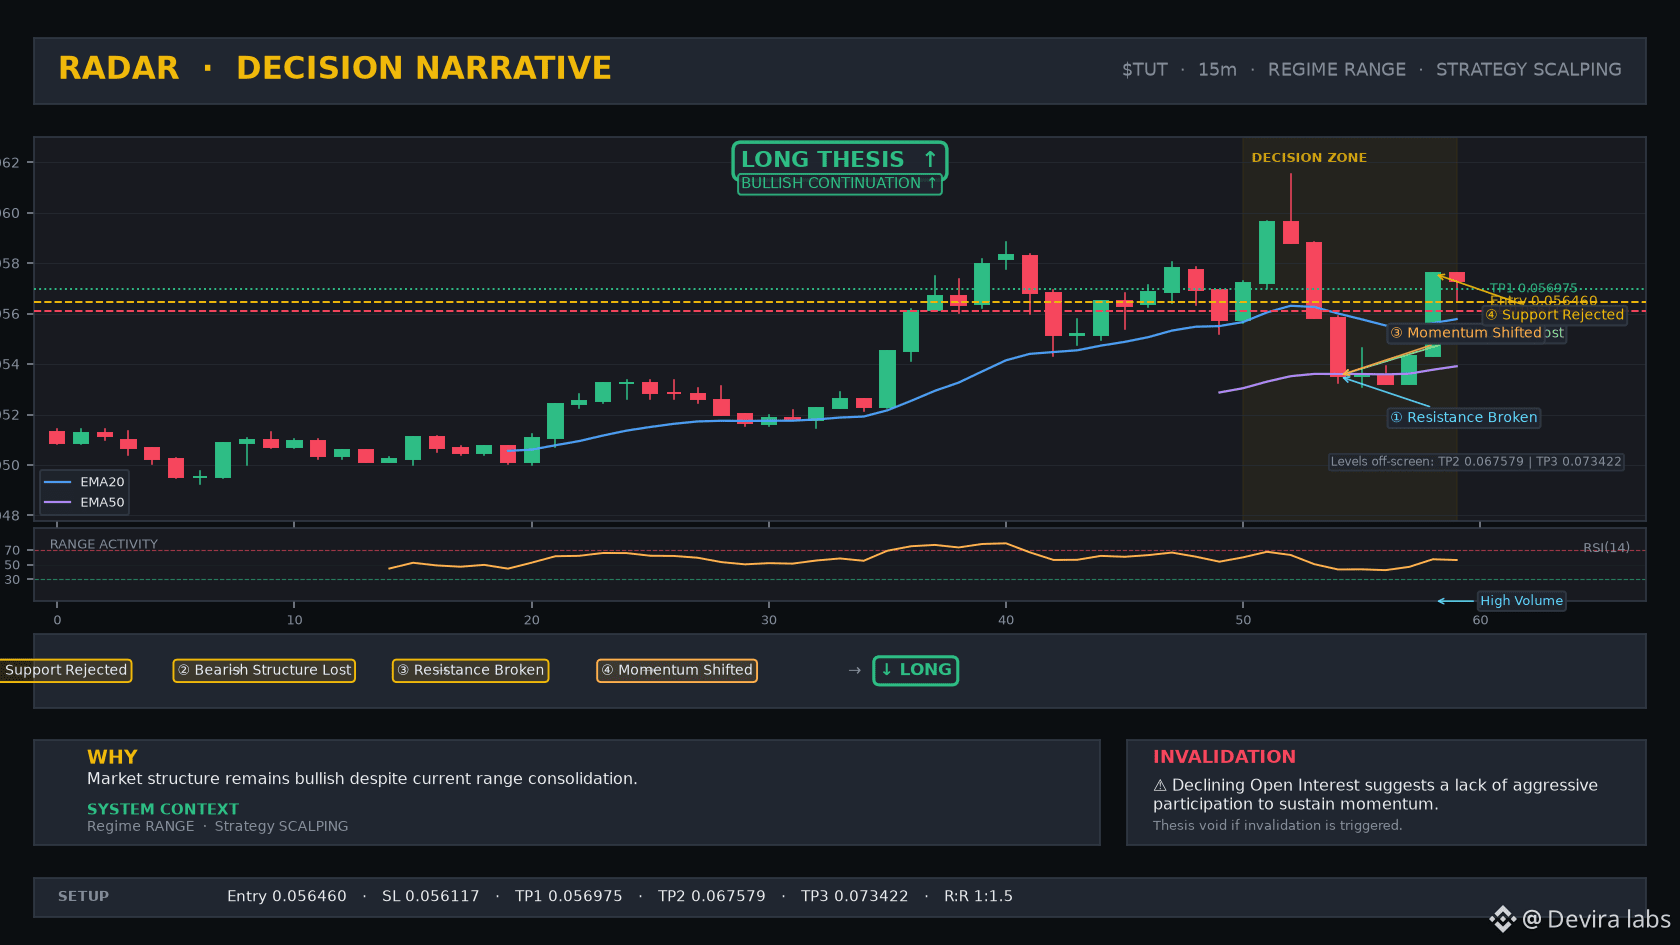Select the green LONG signal chip
Screen dimensions: 1680x945
pos(915,670)
